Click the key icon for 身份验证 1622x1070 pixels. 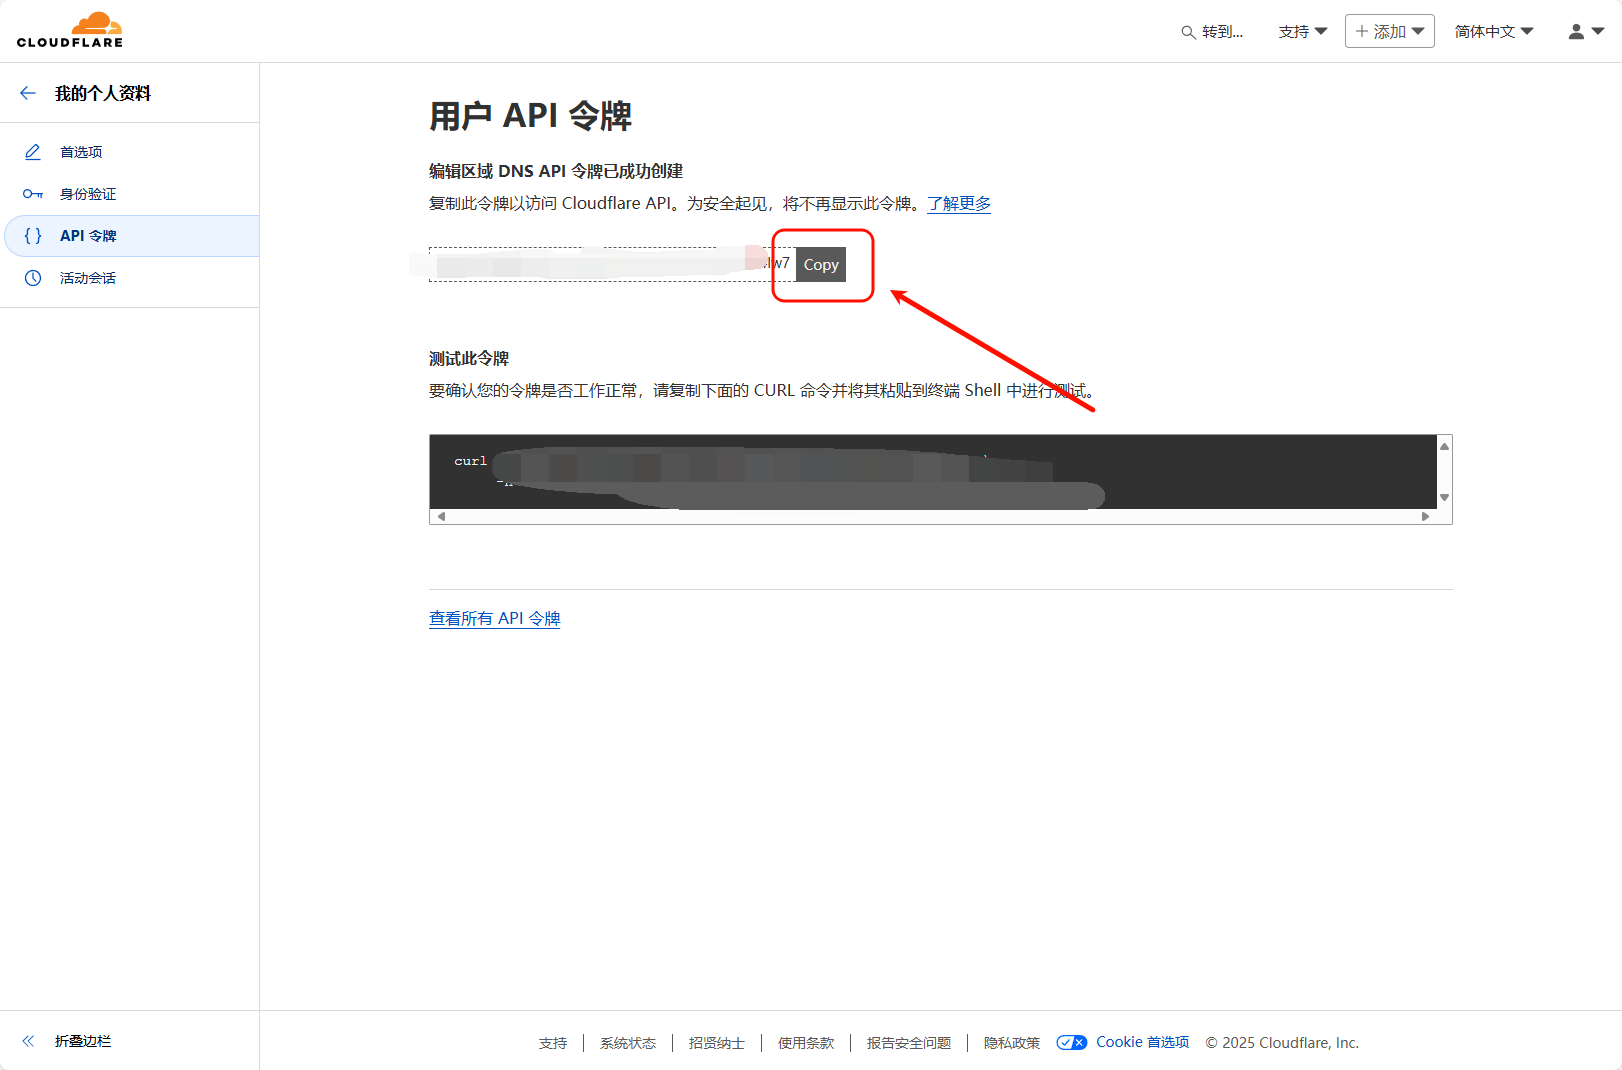pos(33,194)
